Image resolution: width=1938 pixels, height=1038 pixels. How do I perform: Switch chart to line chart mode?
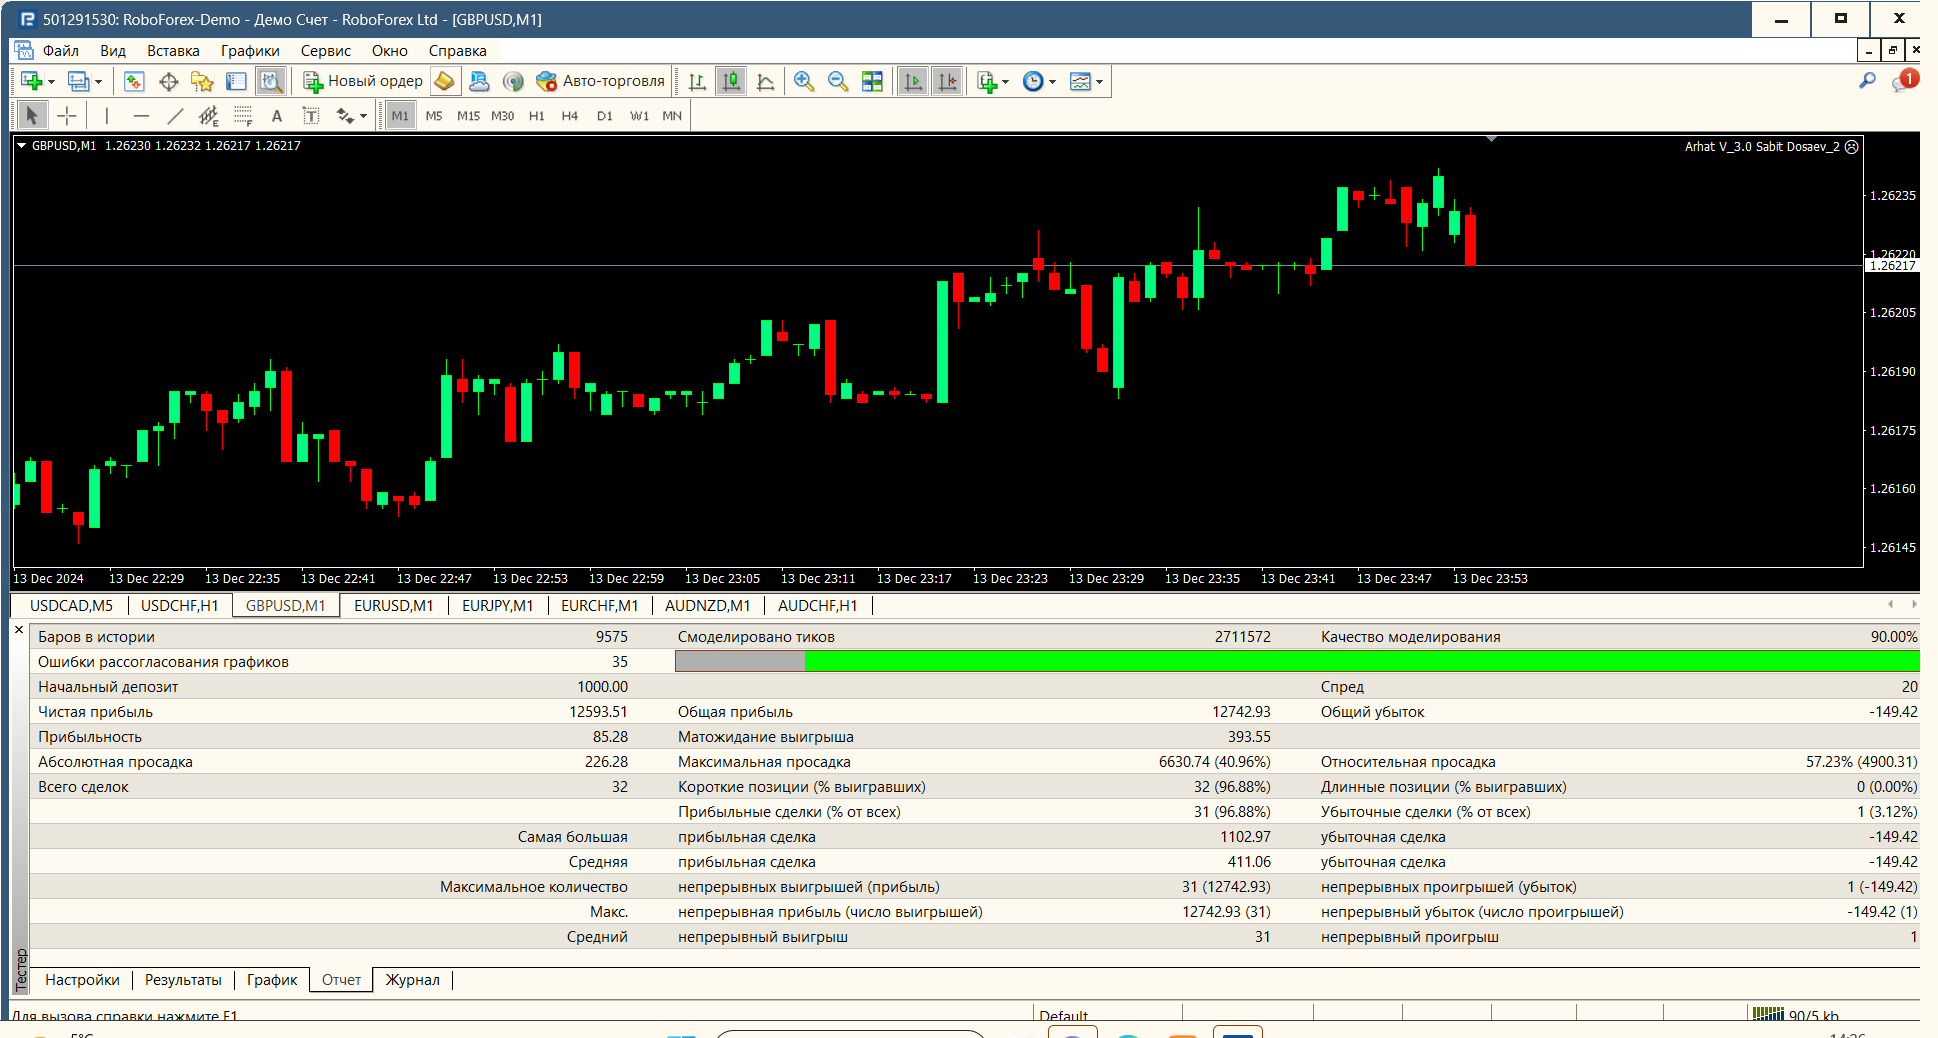[x=766, y=82]
